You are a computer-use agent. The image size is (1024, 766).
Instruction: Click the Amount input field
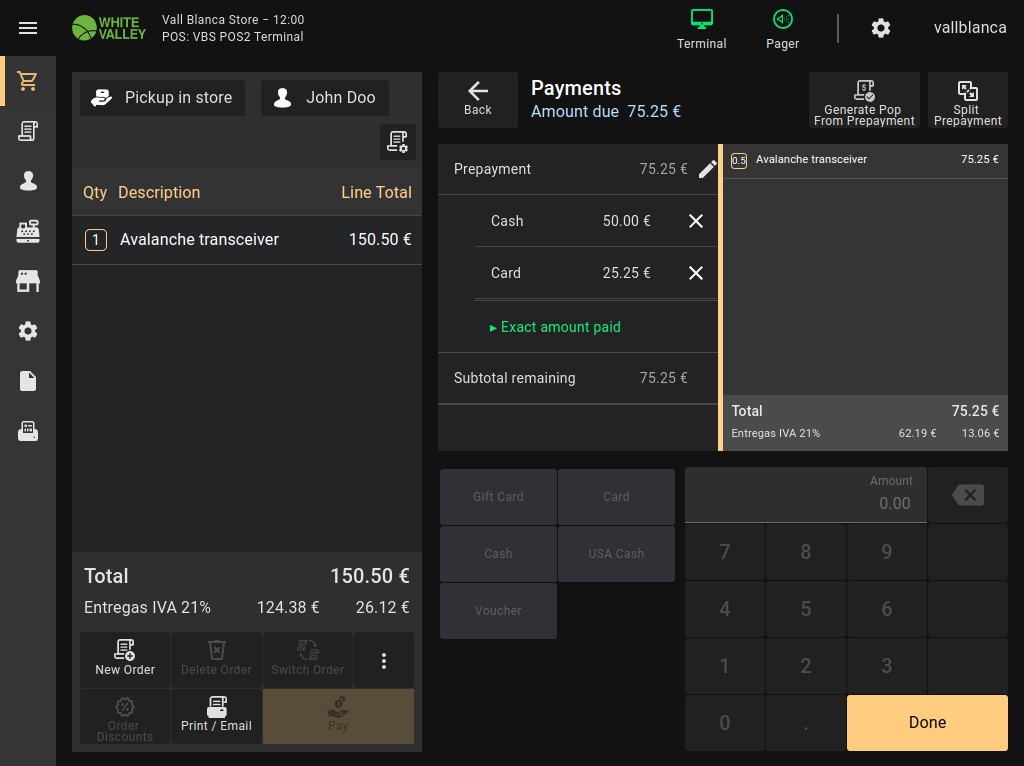click(805, 495)
